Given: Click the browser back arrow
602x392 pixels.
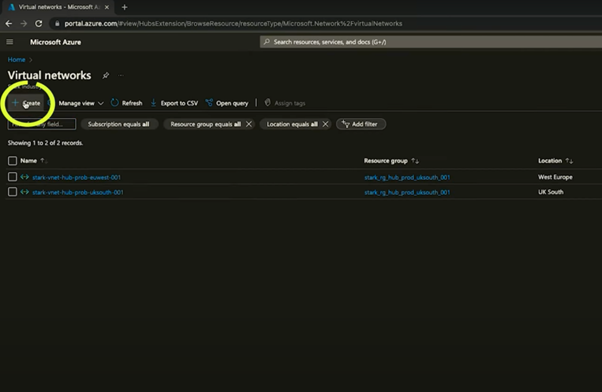Looking at the screenshot, I should (8, 24).
